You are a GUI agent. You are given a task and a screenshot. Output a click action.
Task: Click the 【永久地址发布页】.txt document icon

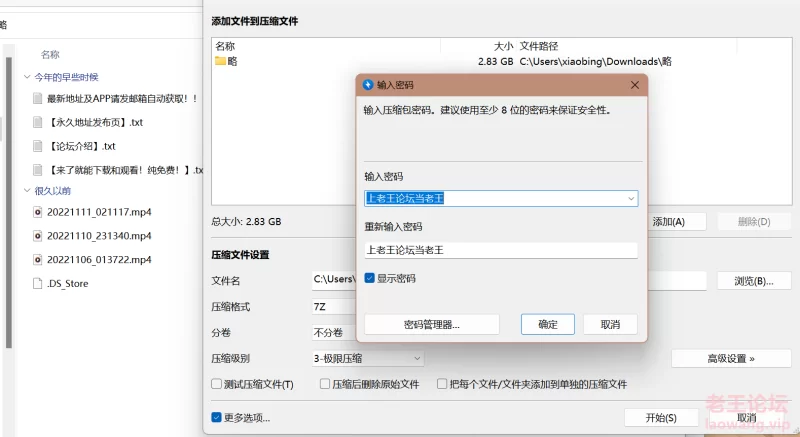coord(37,122)
